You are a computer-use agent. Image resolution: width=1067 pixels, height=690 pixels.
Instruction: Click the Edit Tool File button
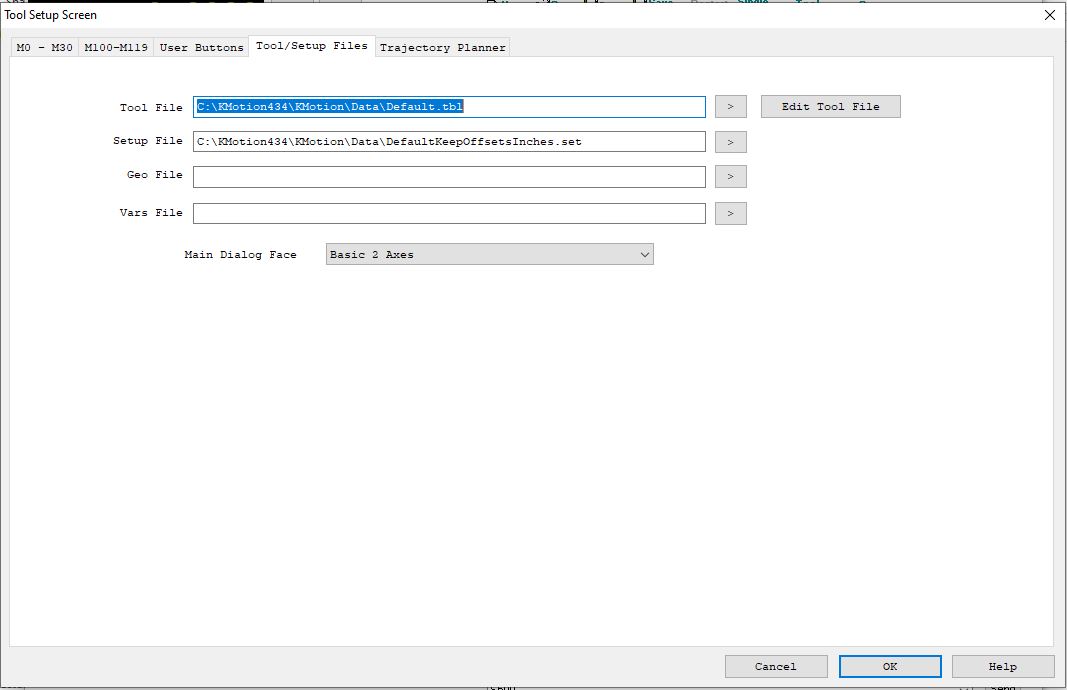tap(830, 107)
